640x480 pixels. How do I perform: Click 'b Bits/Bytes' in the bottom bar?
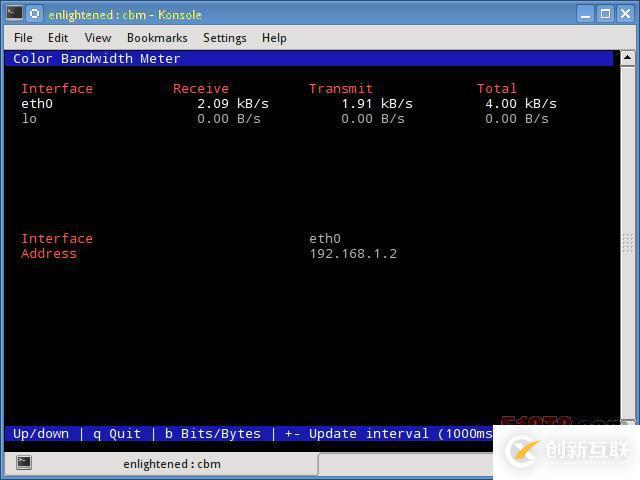pos(213,433)
